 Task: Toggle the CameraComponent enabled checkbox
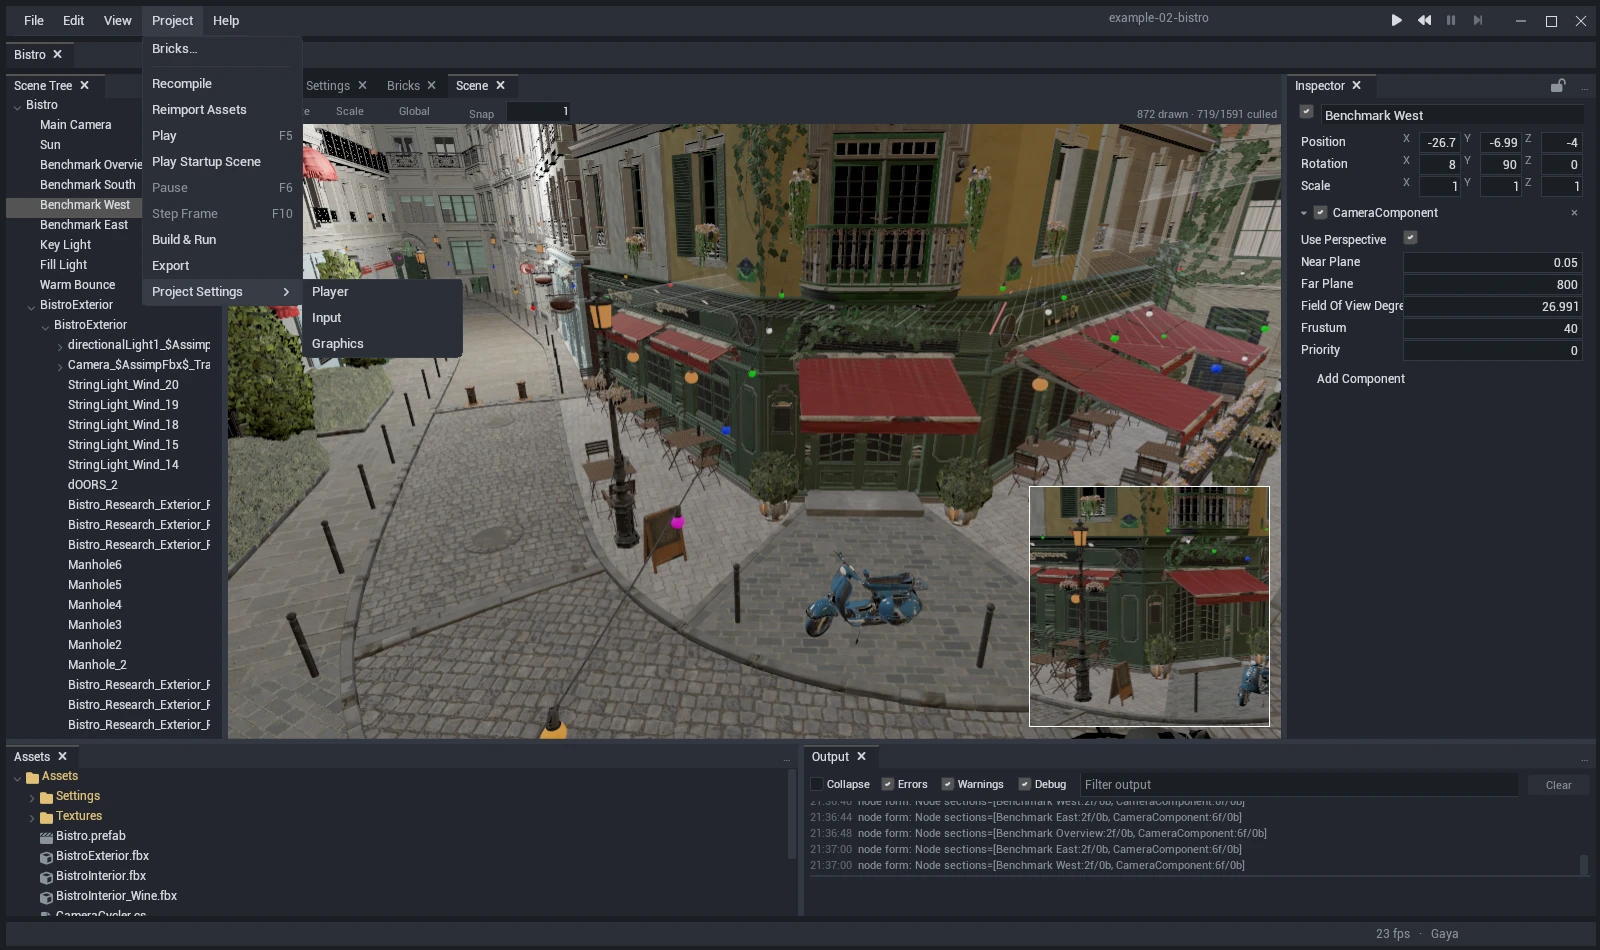click(x=1320, y=213)
